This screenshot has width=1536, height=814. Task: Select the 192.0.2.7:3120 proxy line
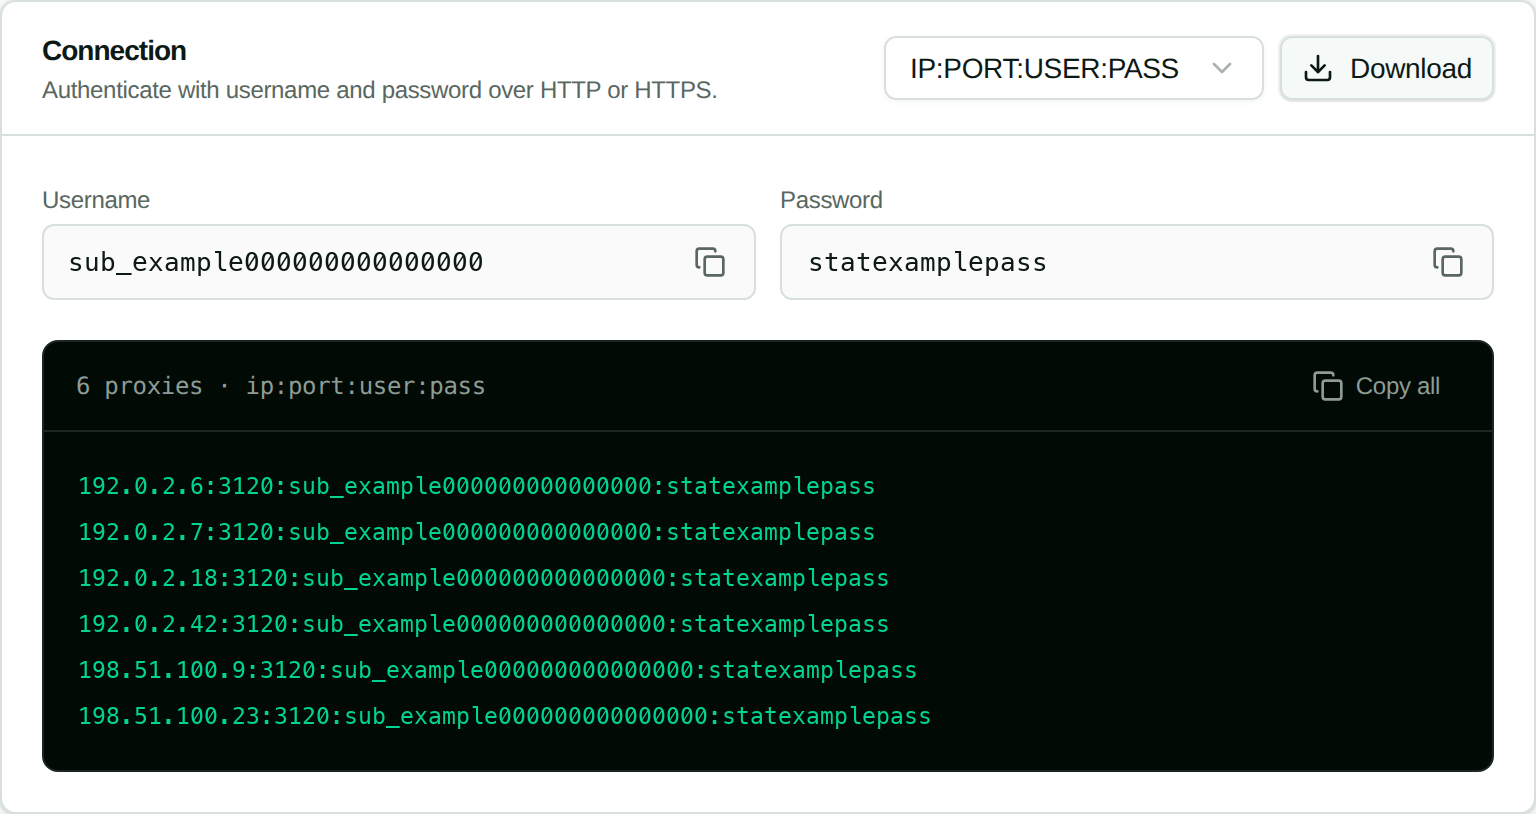(x=477, y=532)
